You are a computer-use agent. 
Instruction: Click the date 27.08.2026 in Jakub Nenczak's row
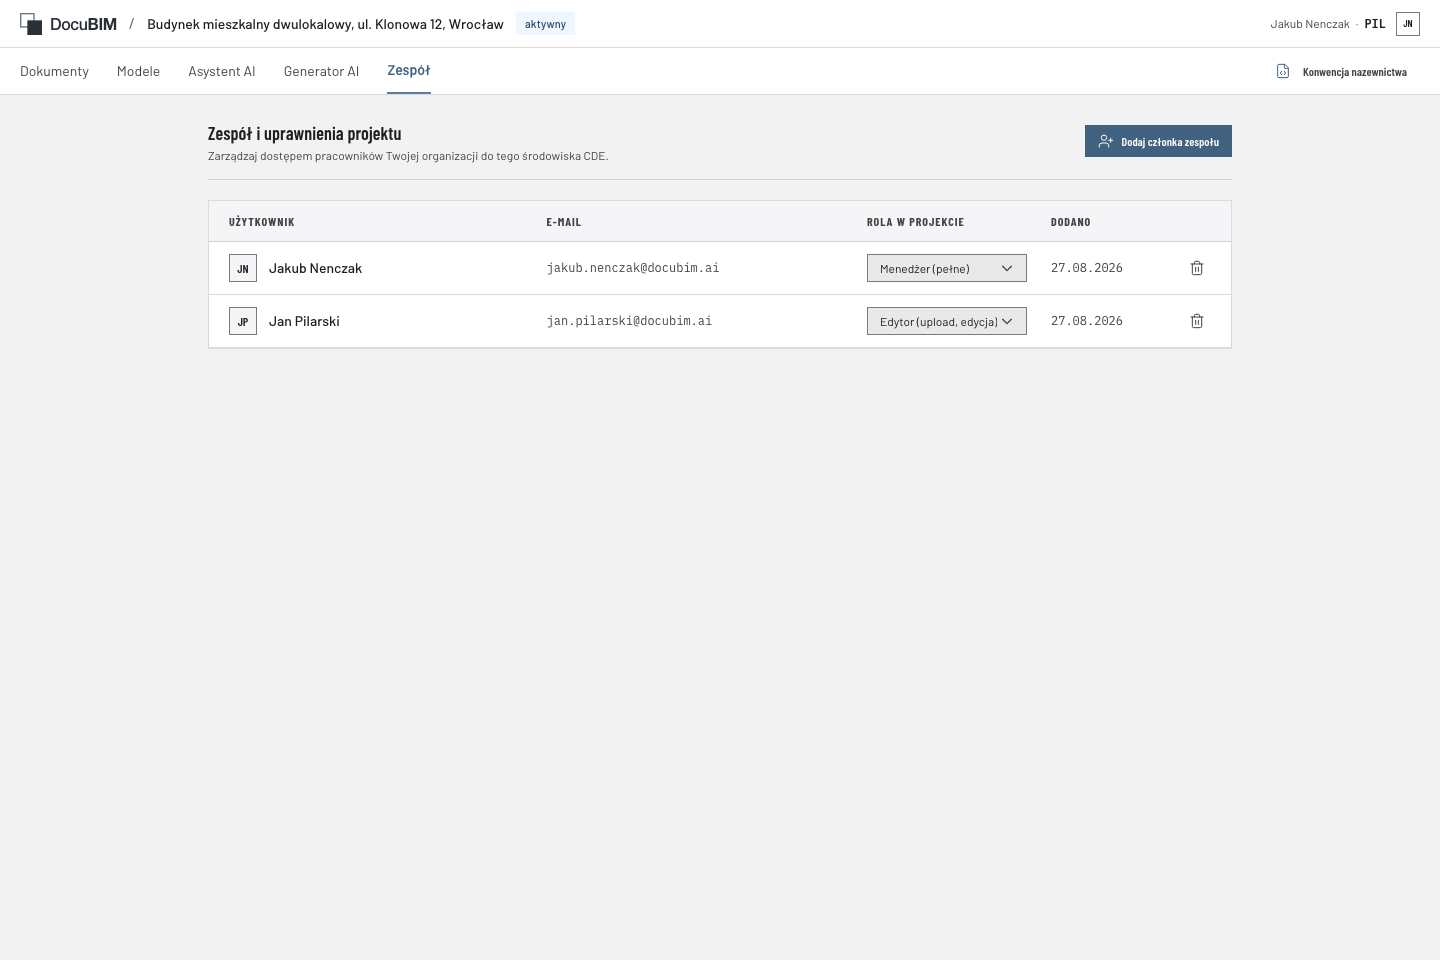point(1087,268)
